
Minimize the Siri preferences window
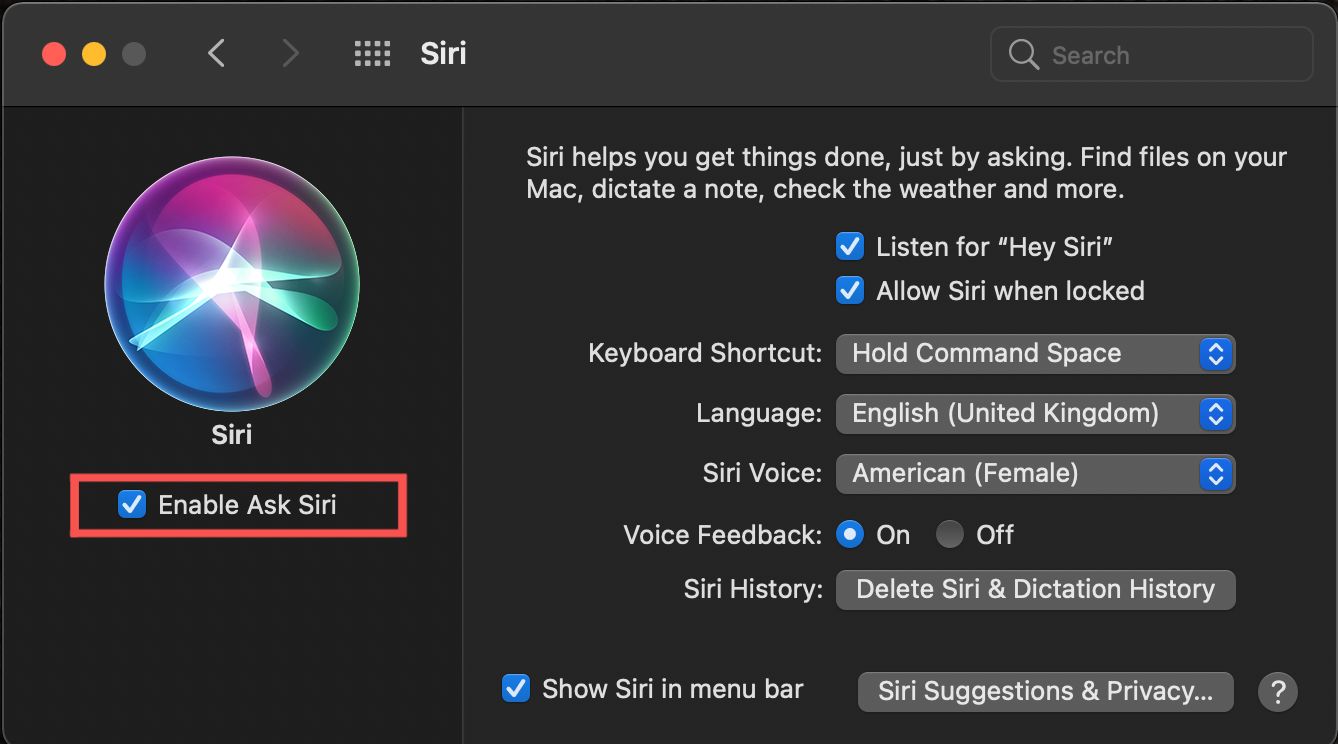[94, 53]
